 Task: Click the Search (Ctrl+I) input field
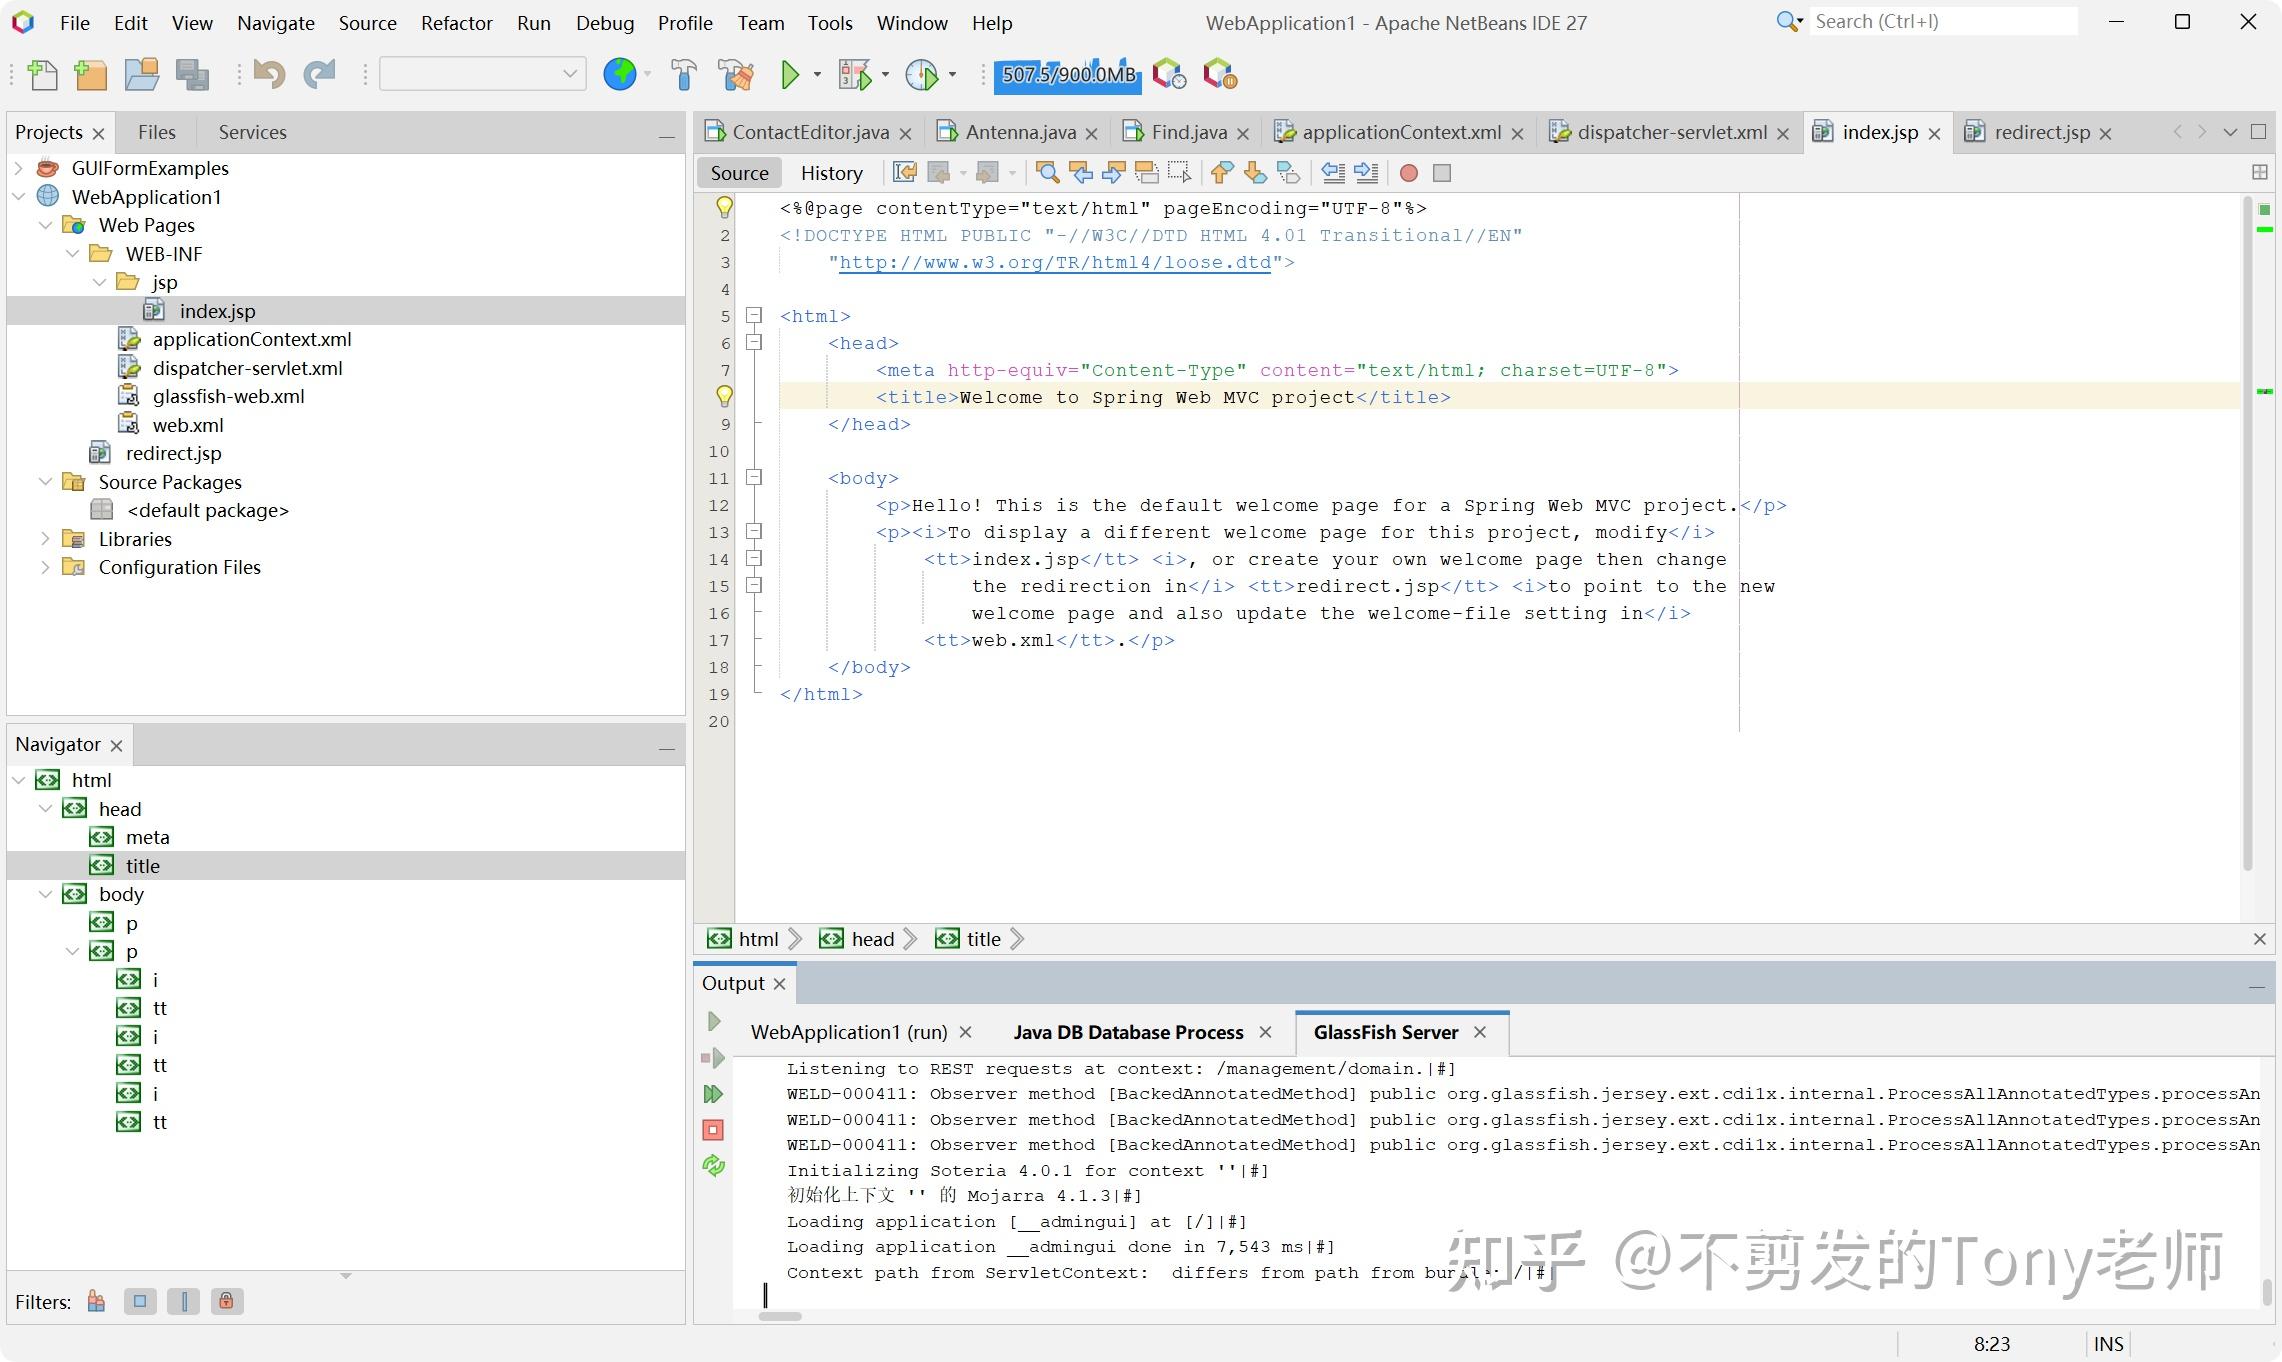point(1940,21)
